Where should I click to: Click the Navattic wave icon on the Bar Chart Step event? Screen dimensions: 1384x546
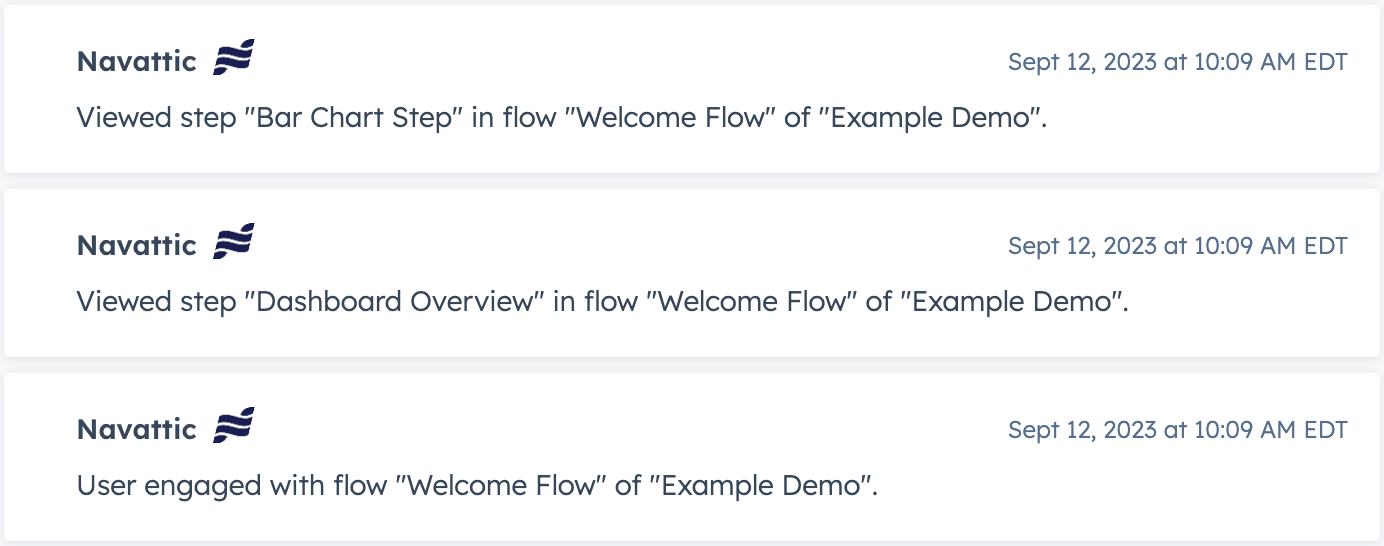[234, 58]
